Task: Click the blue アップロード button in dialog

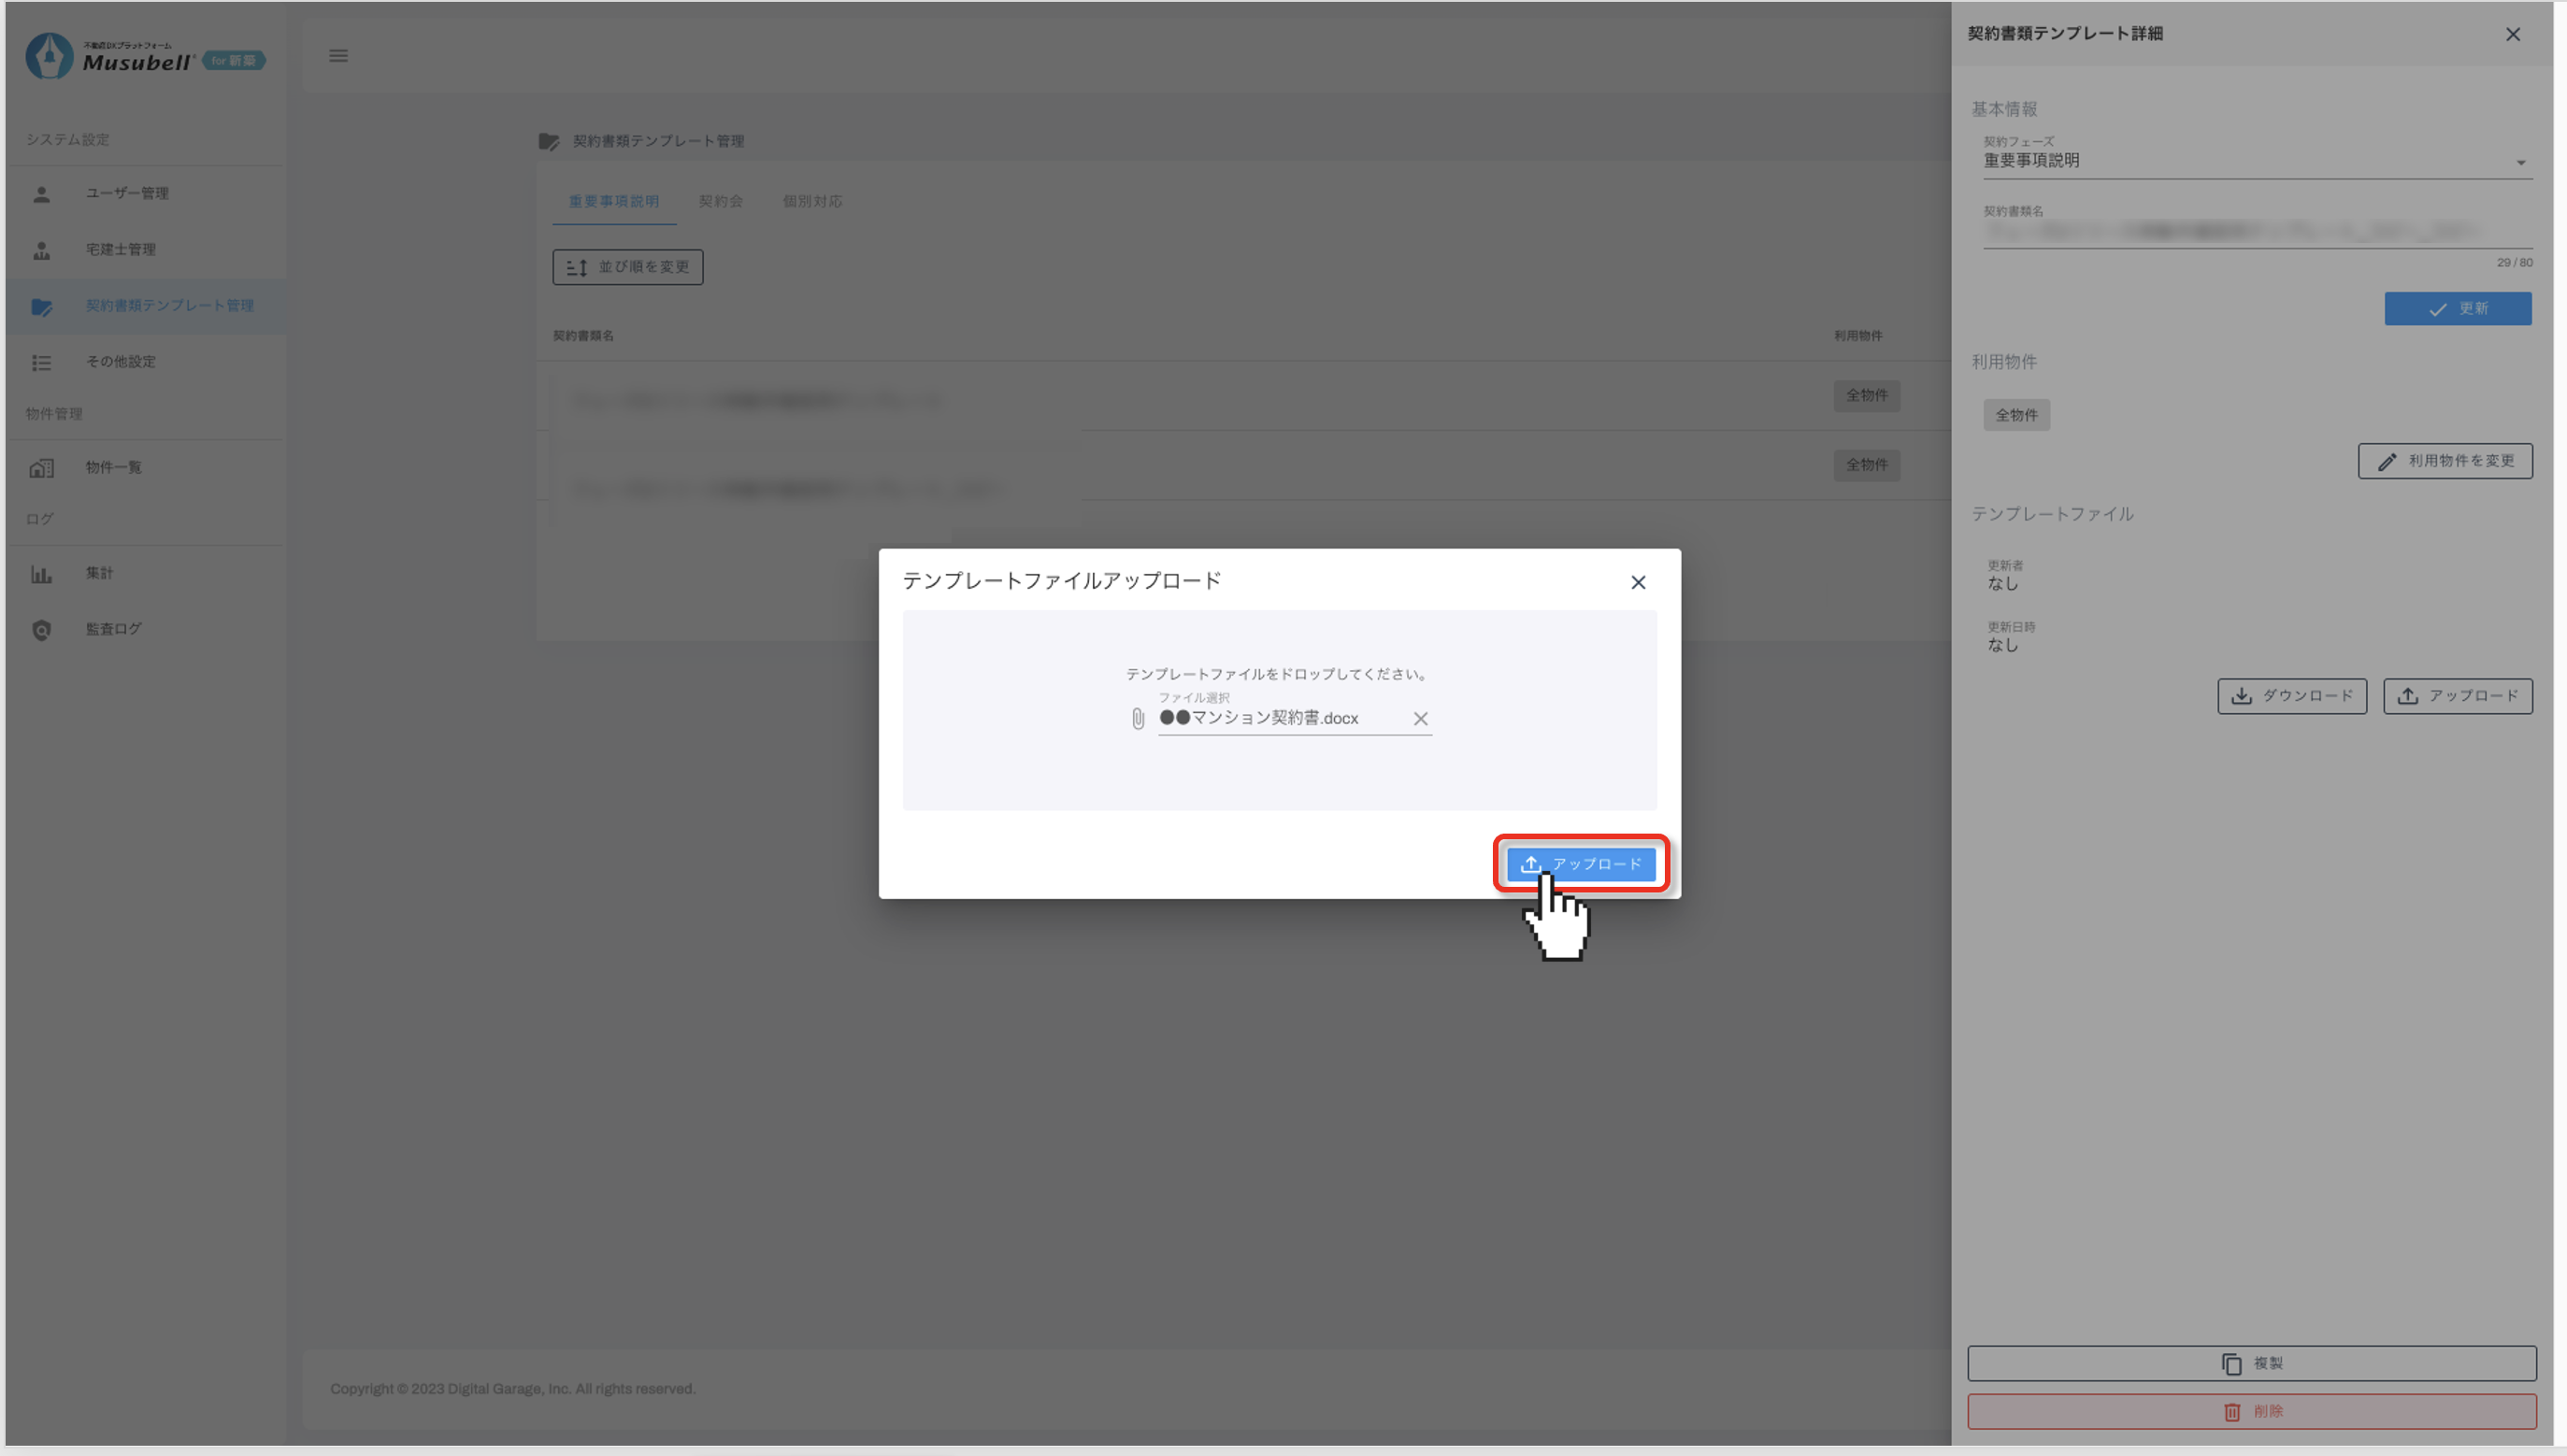Action: (1580, 864)
